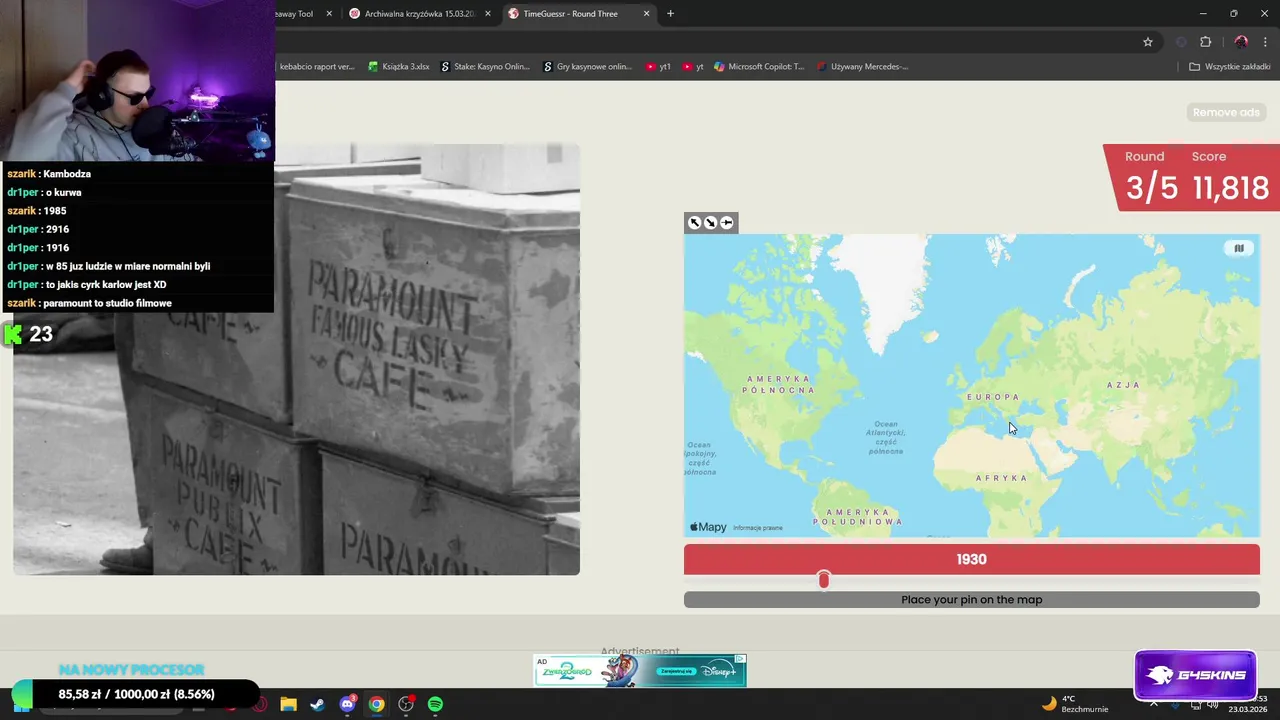The width and height of the screenshot is (1280, 720).
Task: Click Ameryka Północna on the map
Action: click(780, 385)
